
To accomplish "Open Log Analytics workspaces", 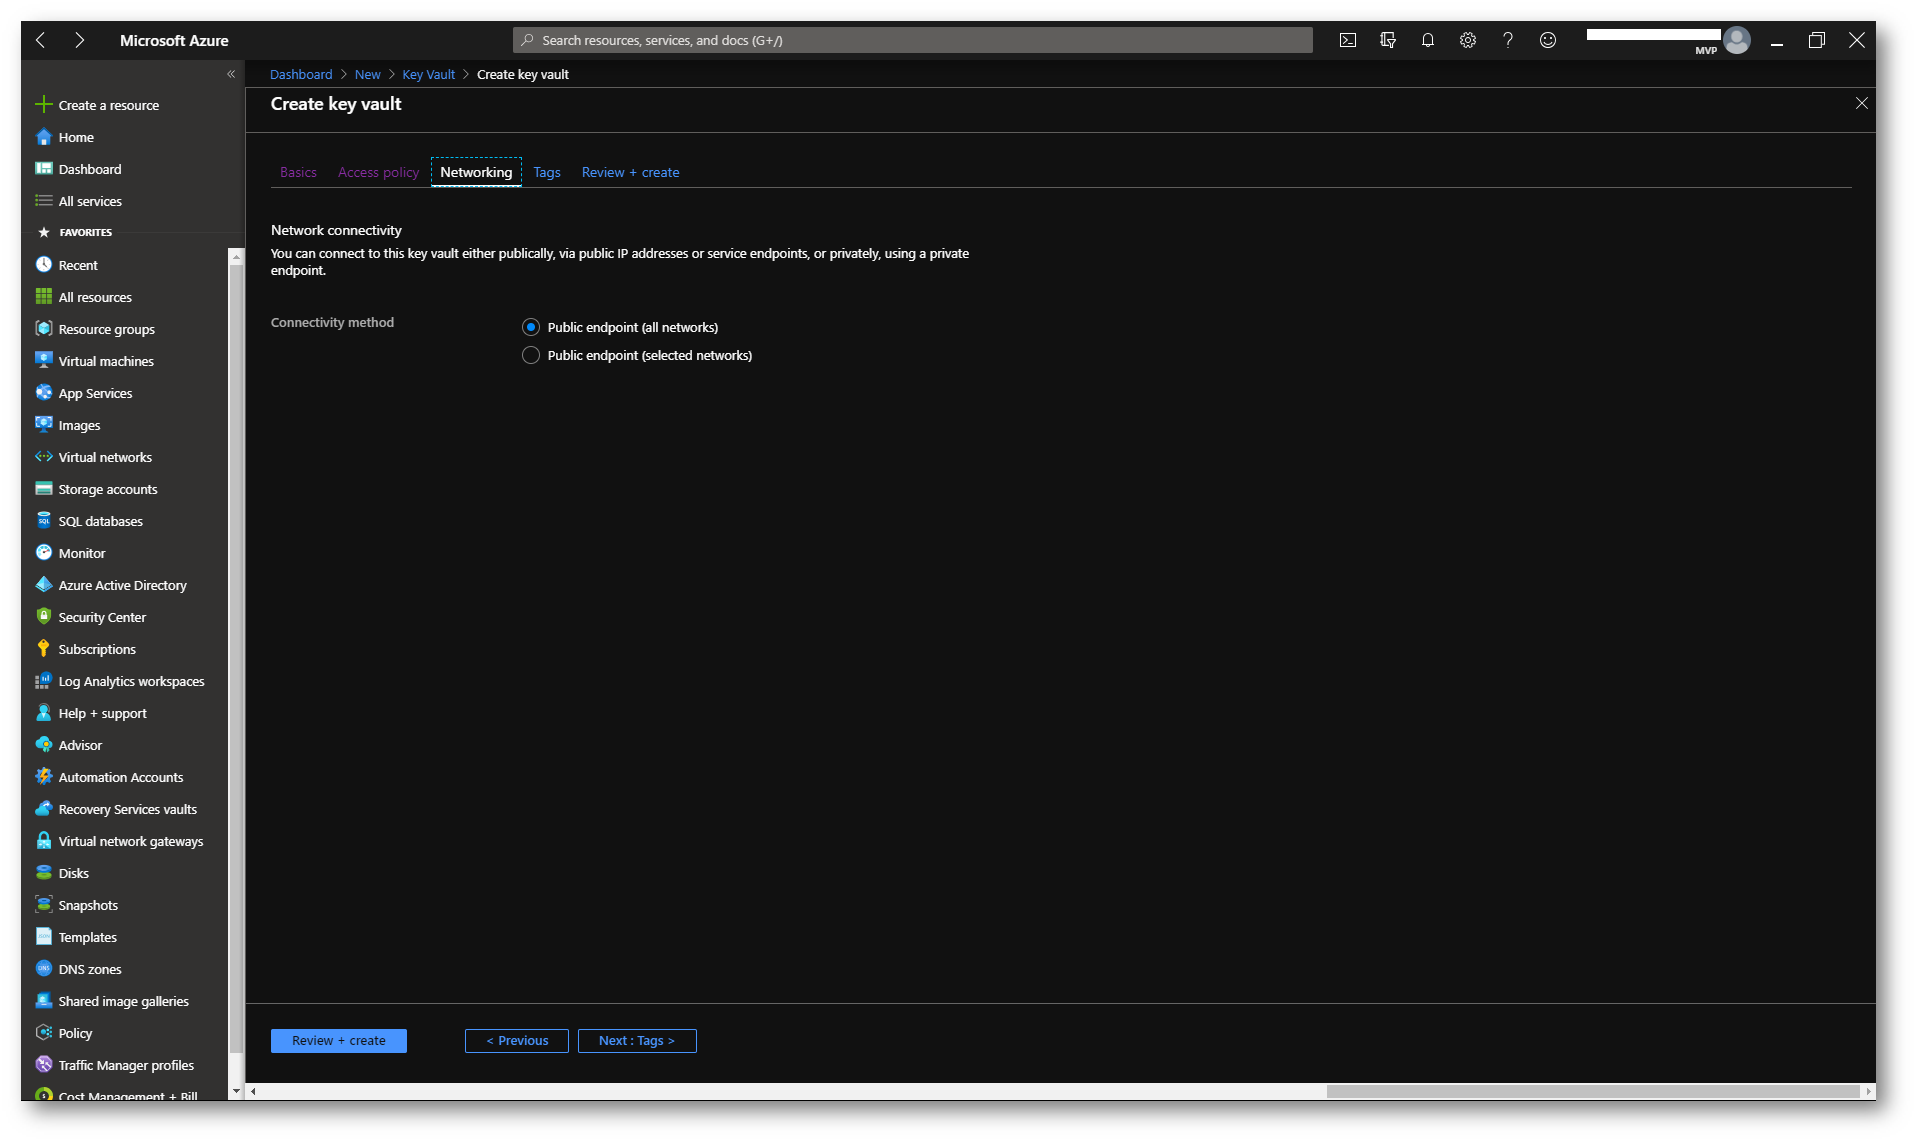I will pyautogui.click(x=131, y=681).
